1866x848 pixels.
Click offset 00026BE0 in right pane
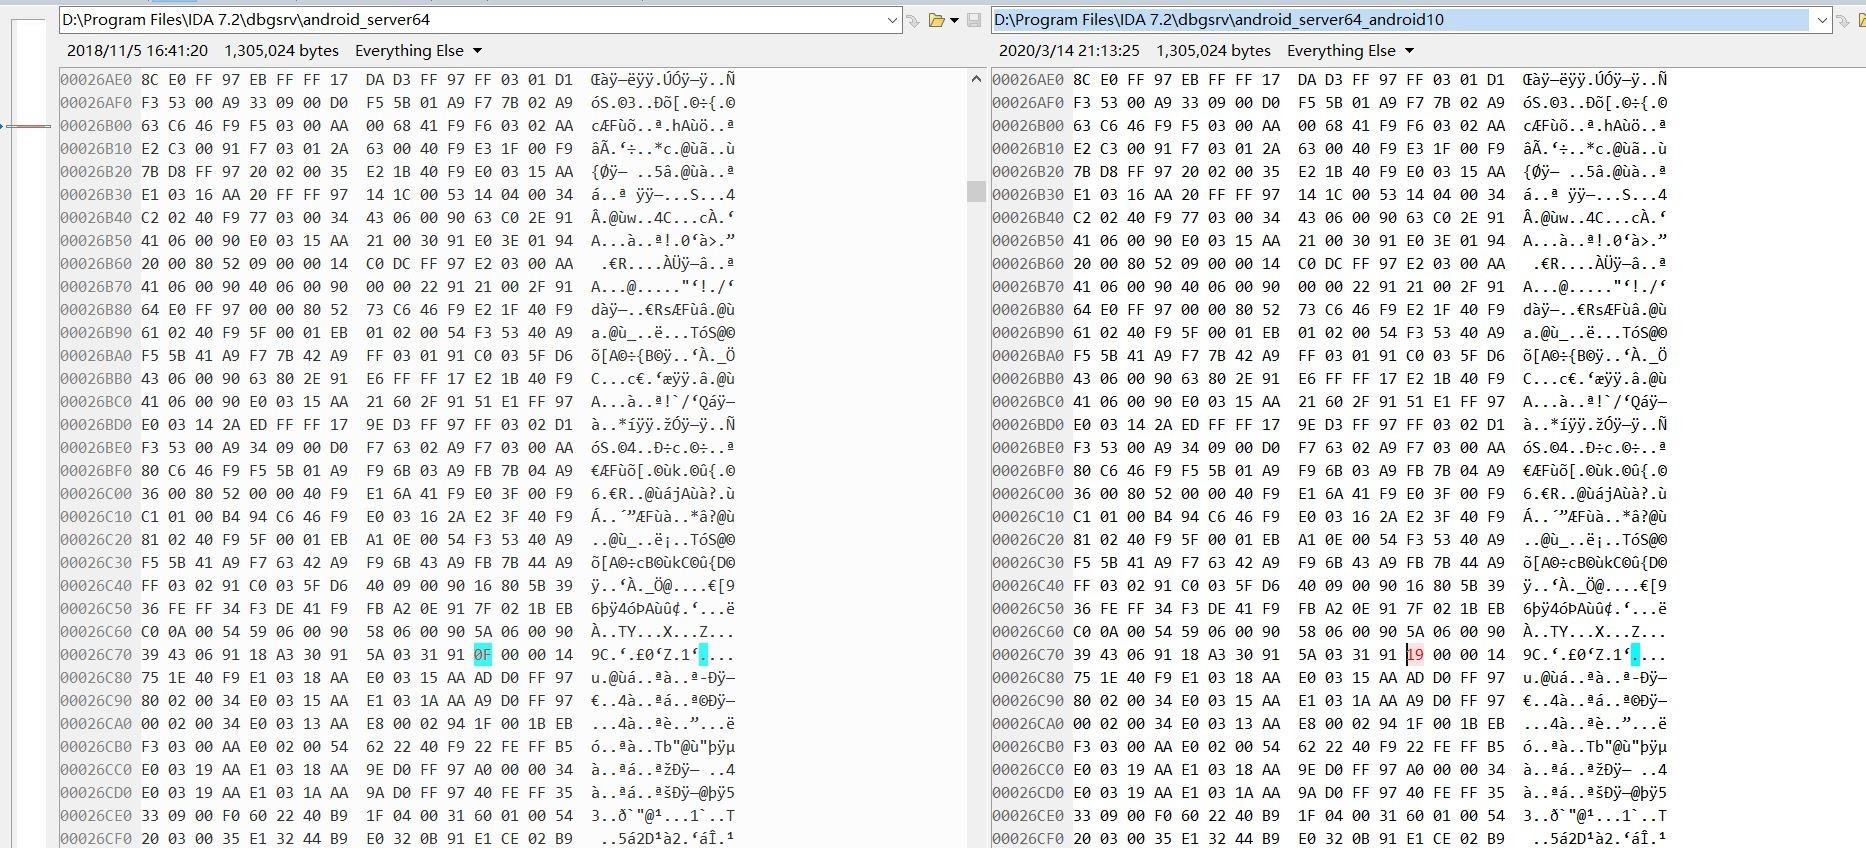[1028, 448]
